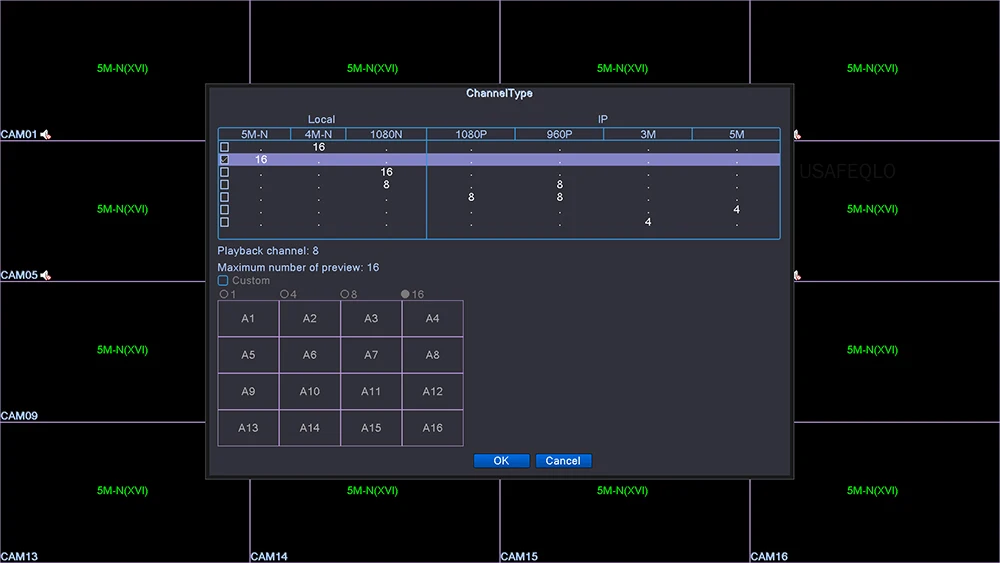Click the CAM15 channel label
Screen dimensions: 1000x563
point(519,557)
